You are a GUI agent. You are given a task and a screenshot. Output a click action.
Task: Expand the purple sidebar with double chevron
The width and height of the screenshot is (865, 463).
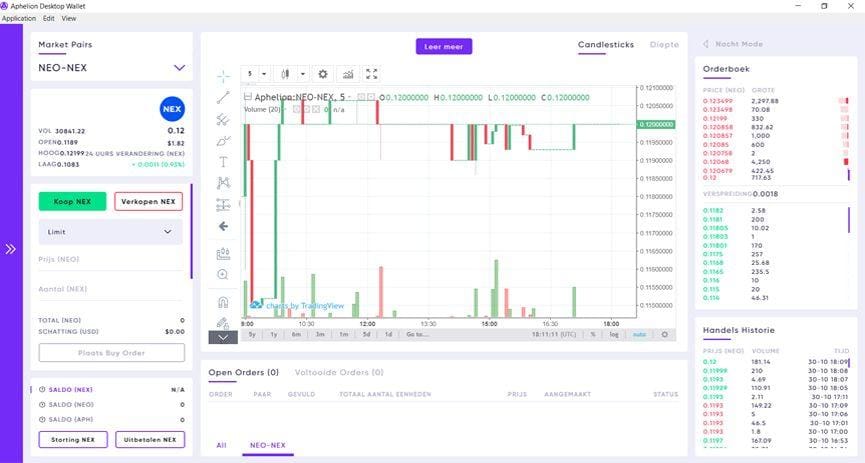10,249
